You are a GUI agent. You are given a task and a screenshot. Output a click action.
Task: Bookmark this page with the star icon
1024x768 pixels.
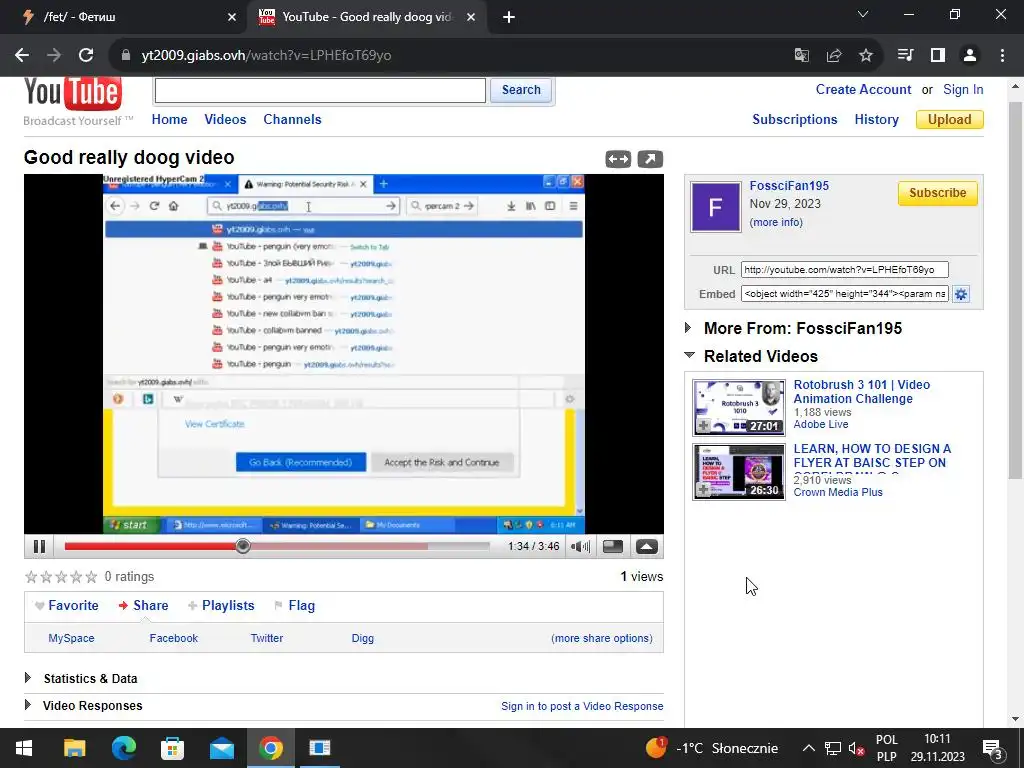866,56
